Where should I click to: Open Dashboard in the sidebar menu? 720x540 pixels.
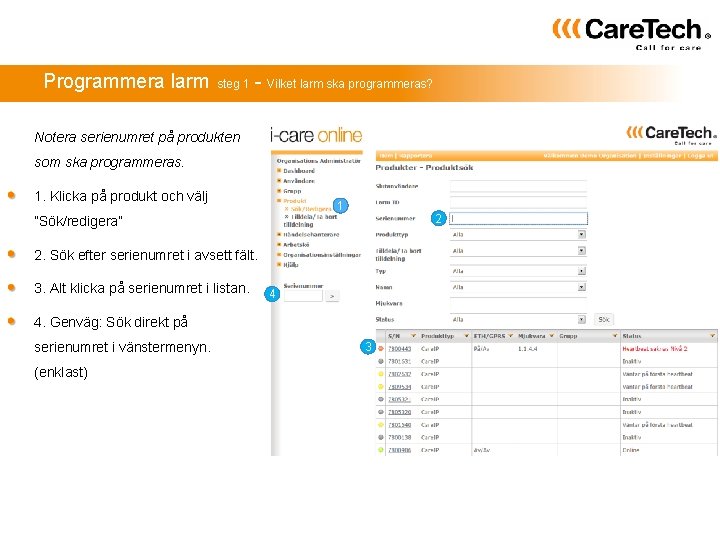[x=299, y=171]
